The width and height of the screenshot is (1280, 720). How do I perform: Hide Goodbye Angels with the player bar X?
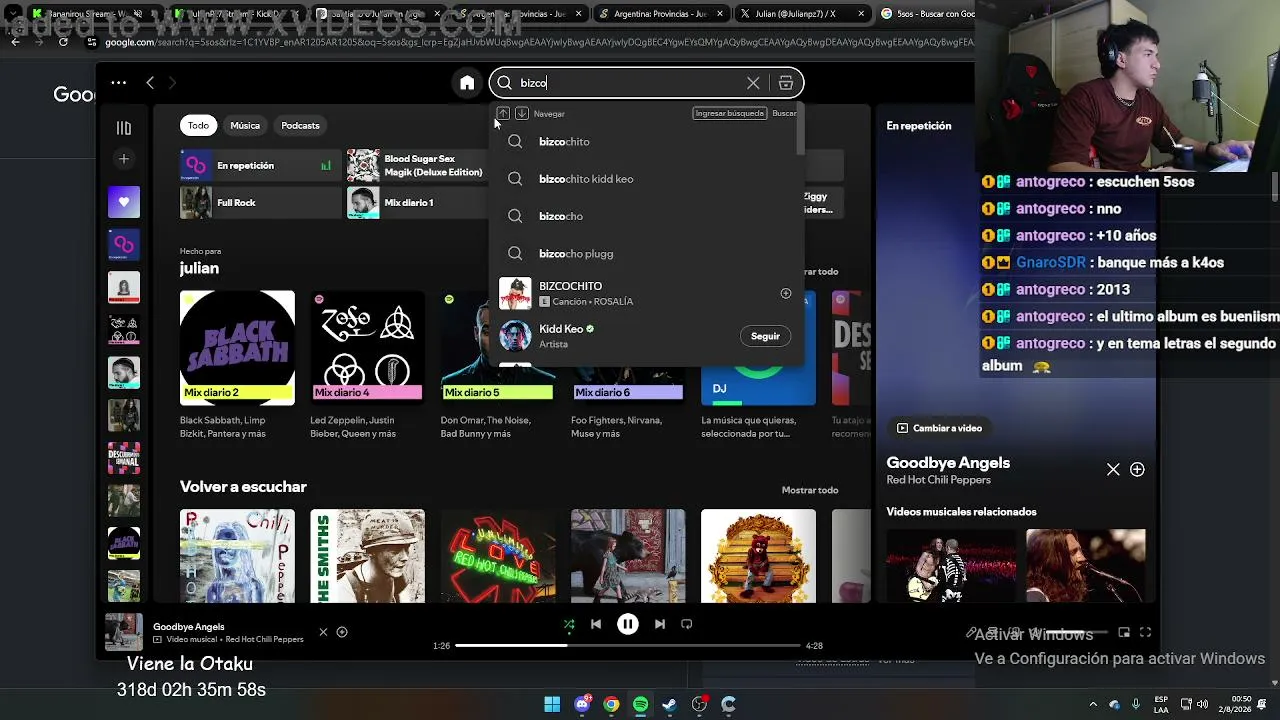click(x=323, y=632)
